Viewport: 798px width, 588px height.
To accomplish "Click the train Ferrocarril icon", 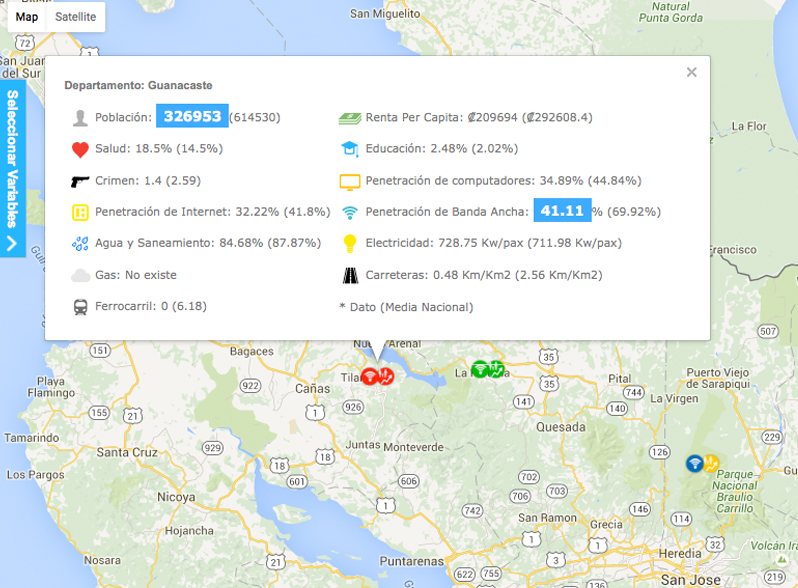I will tap(81, 307).
